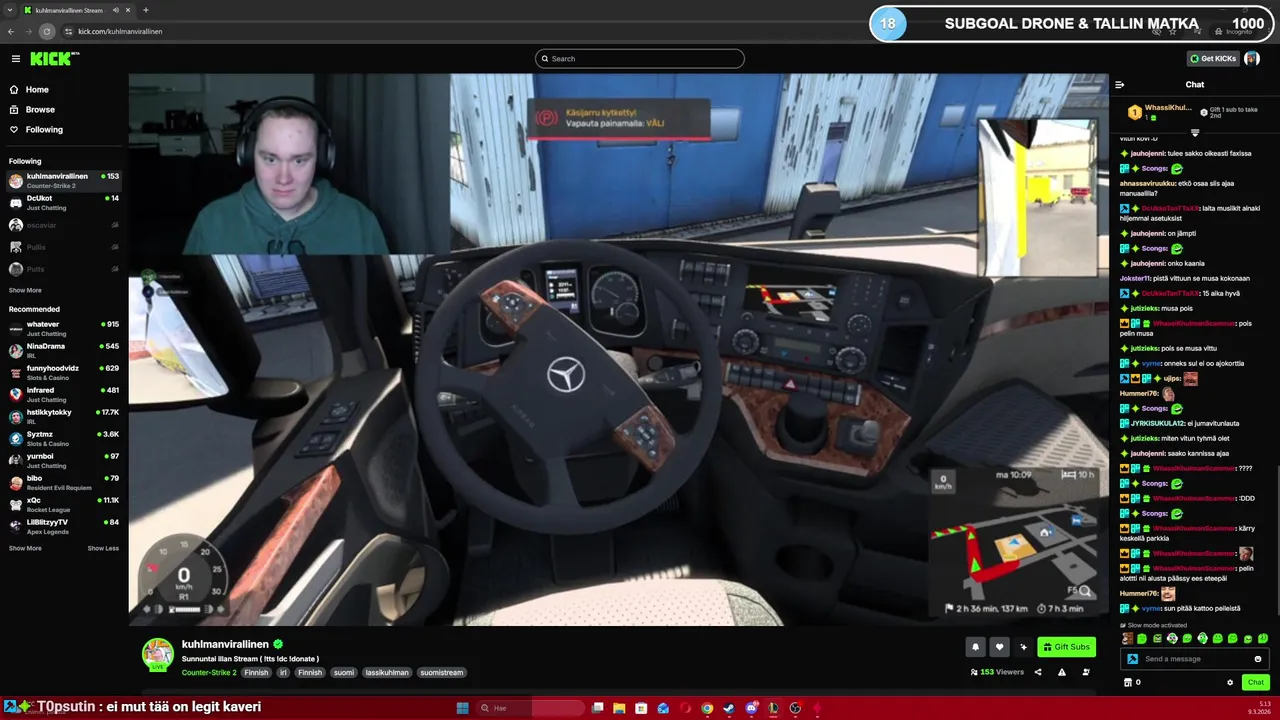Reload the page

46,31
